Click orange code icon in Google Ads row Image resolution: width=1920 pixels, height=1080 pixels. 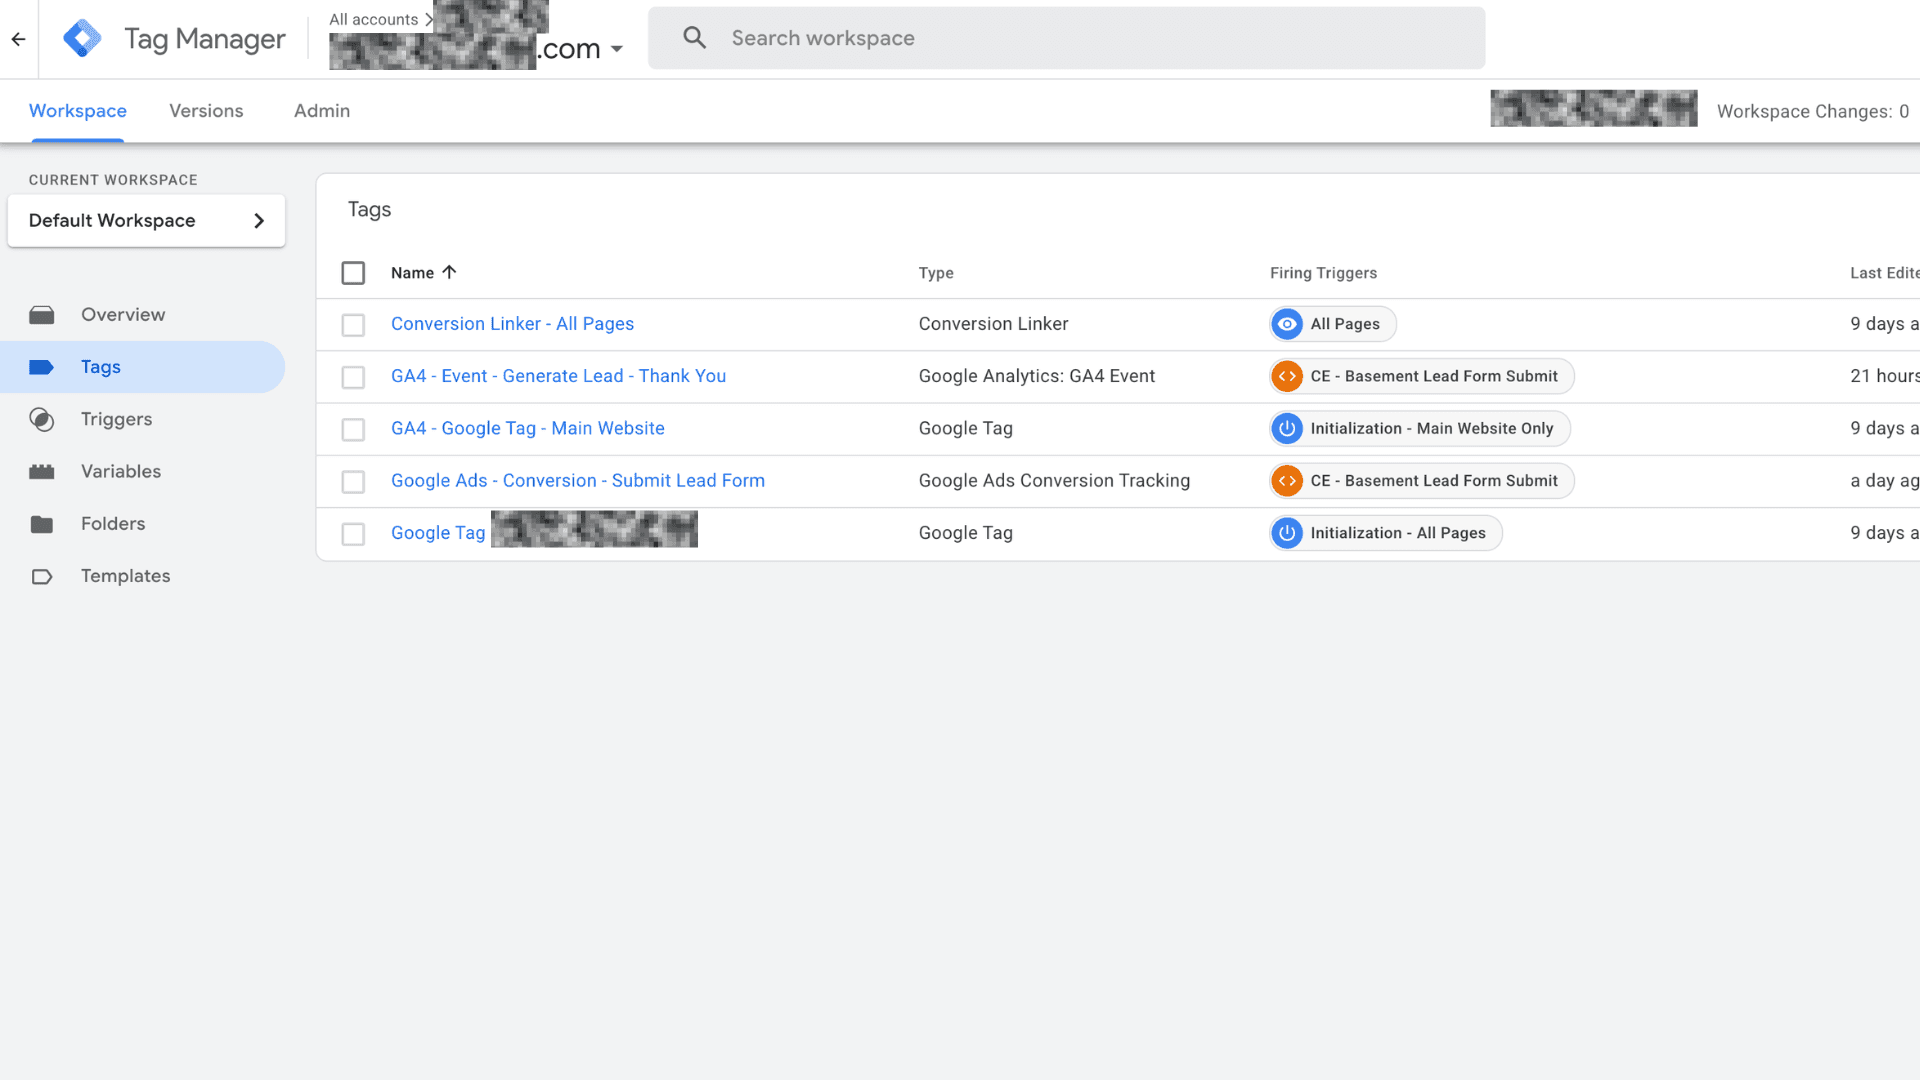[x=1287, y=481]
